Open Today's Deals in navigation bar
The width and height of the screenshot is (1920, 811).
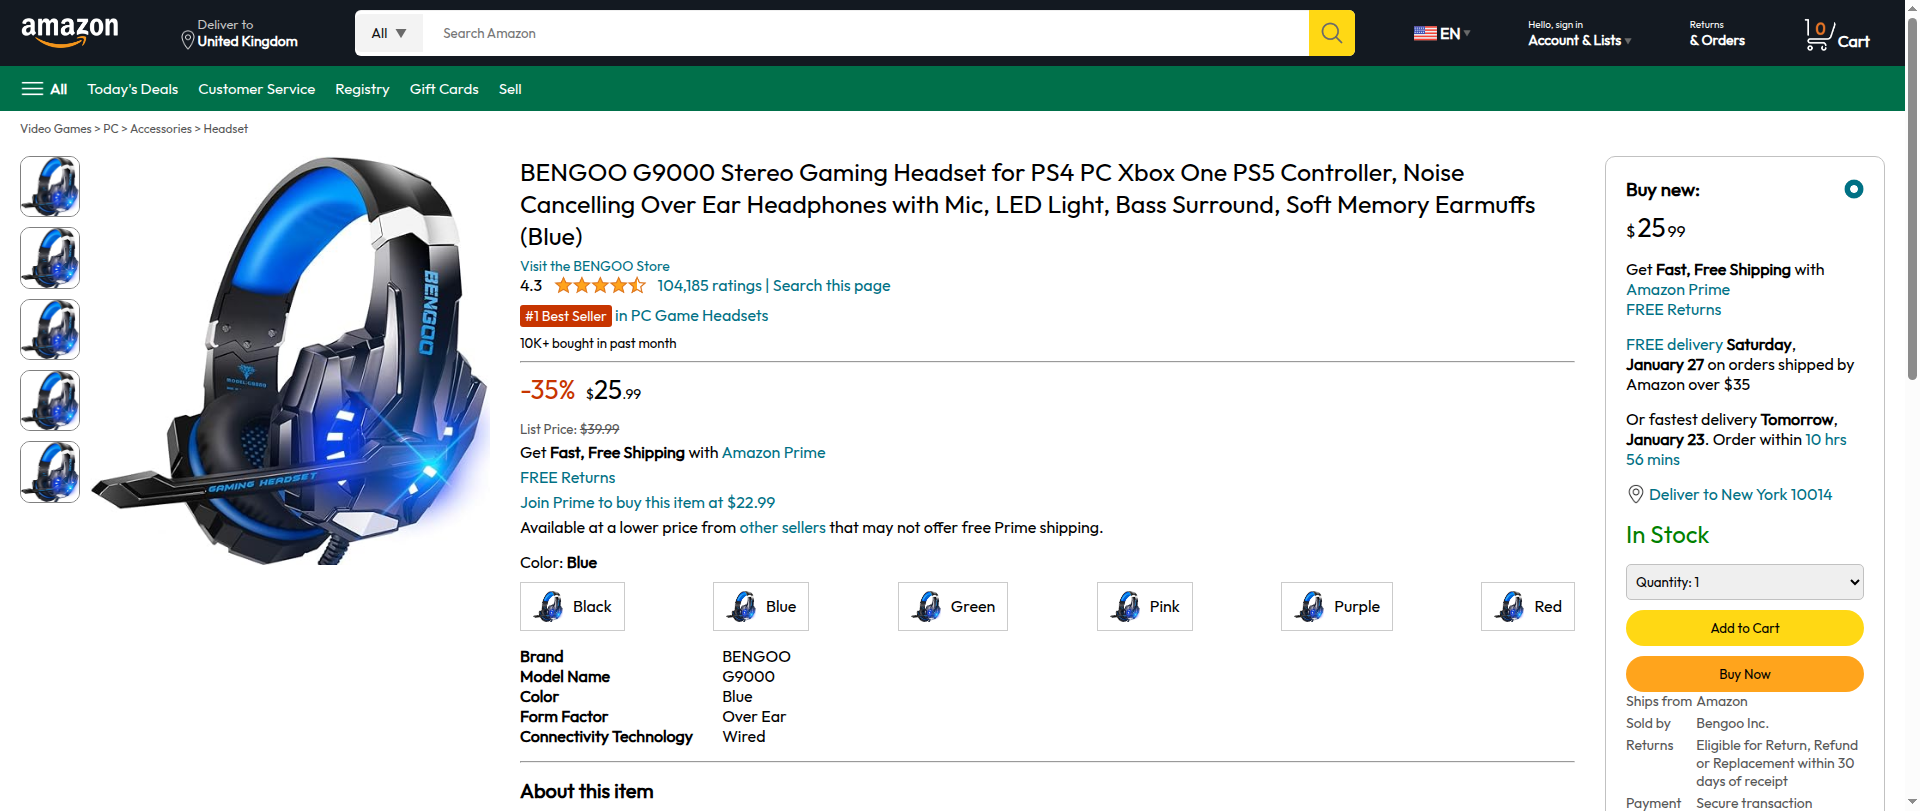pos(133,89)
